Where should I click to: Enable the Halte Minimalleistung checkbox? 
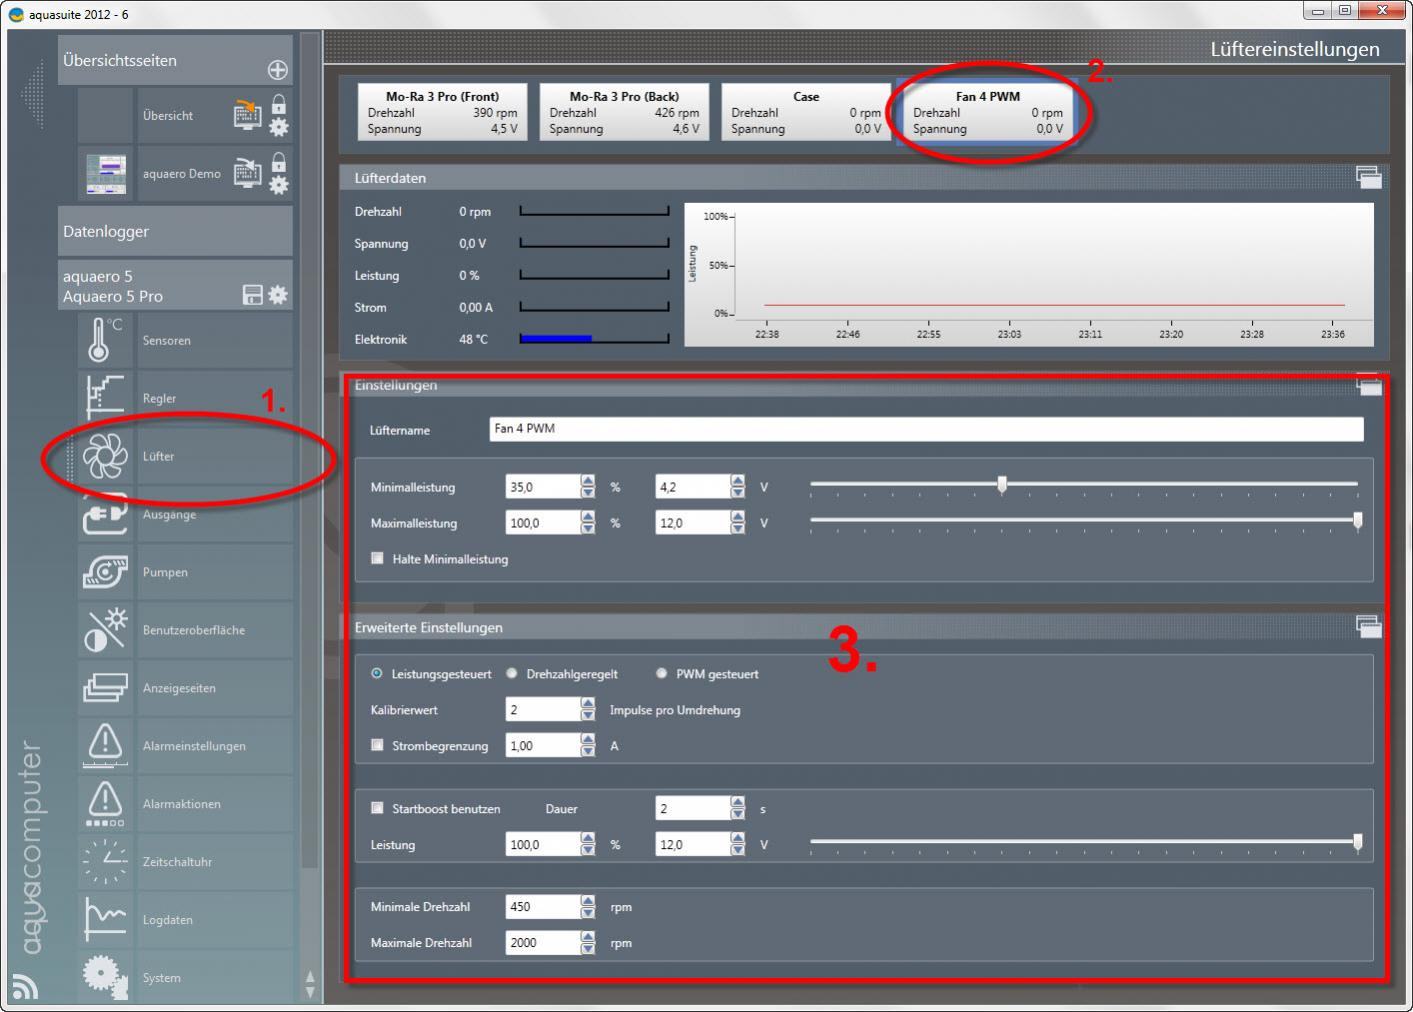[377, 558]
